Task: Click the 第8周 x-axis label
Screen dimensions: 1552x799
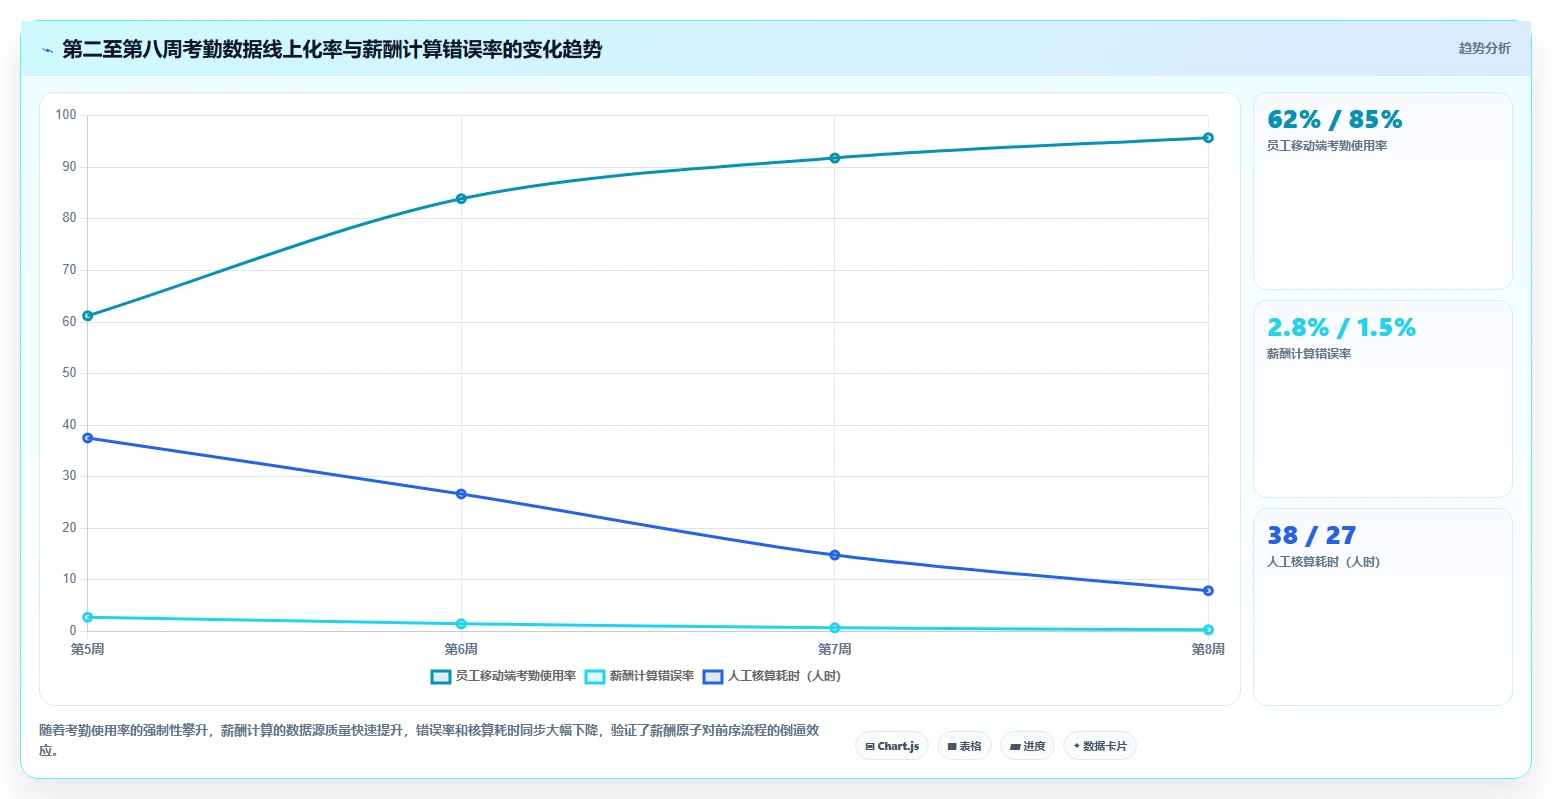Action: click(x=1208, y=650)
